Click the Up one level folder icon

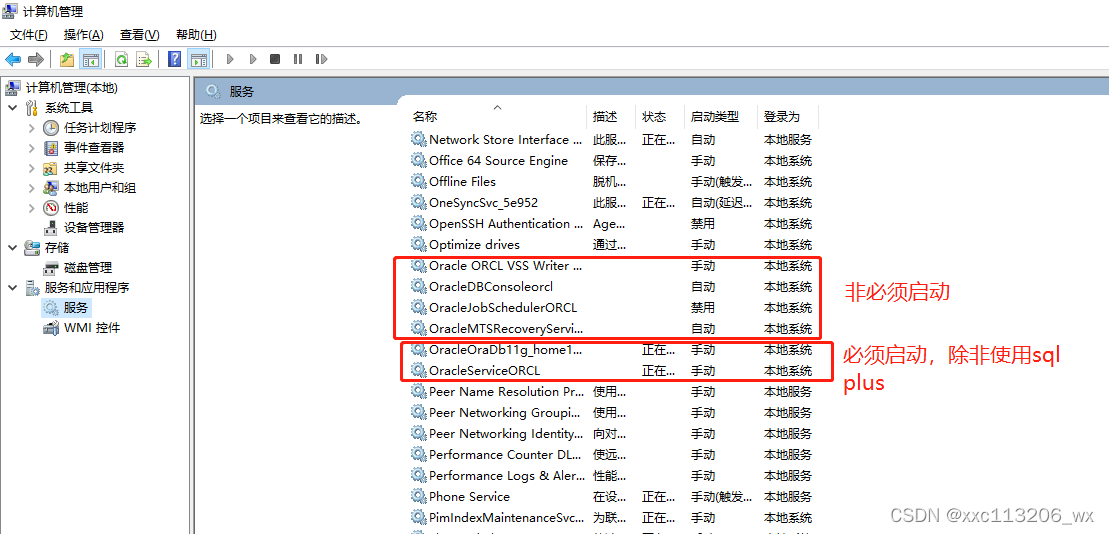point(67,59)
